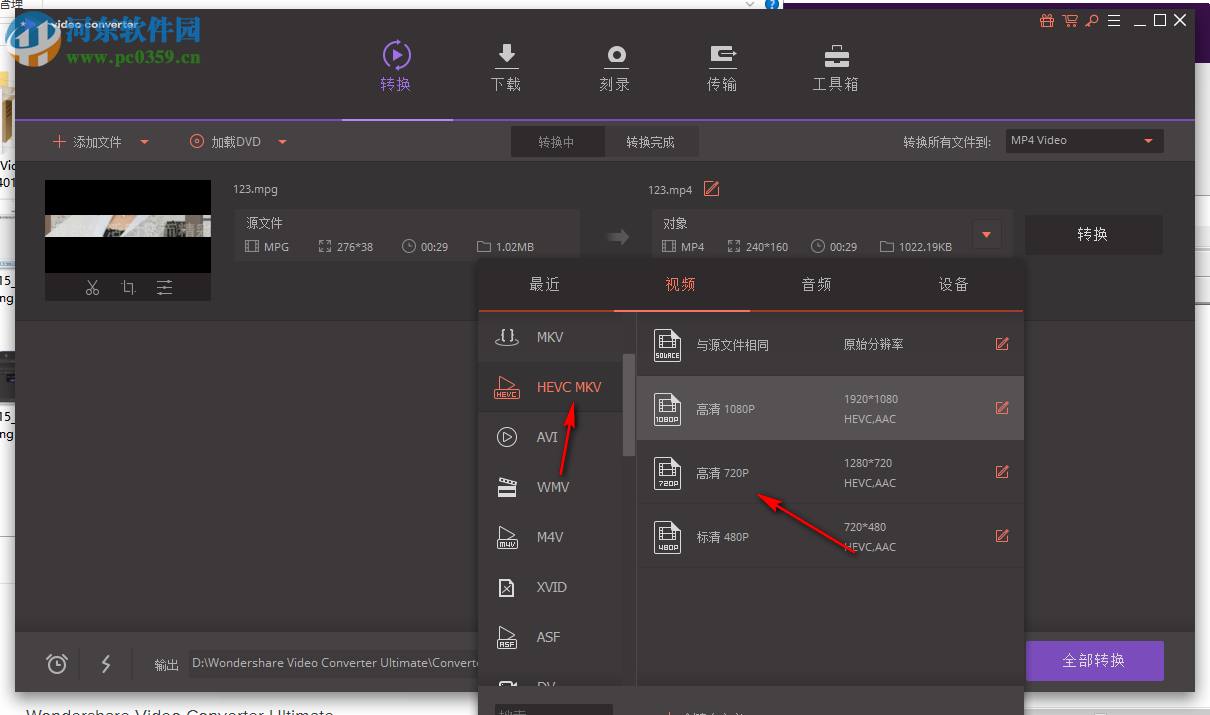Image resolution: width=1210 pixels, height=715 pixels.
Task: Edit settings for the 480P preset
Action: click(x=1002, y=536)
